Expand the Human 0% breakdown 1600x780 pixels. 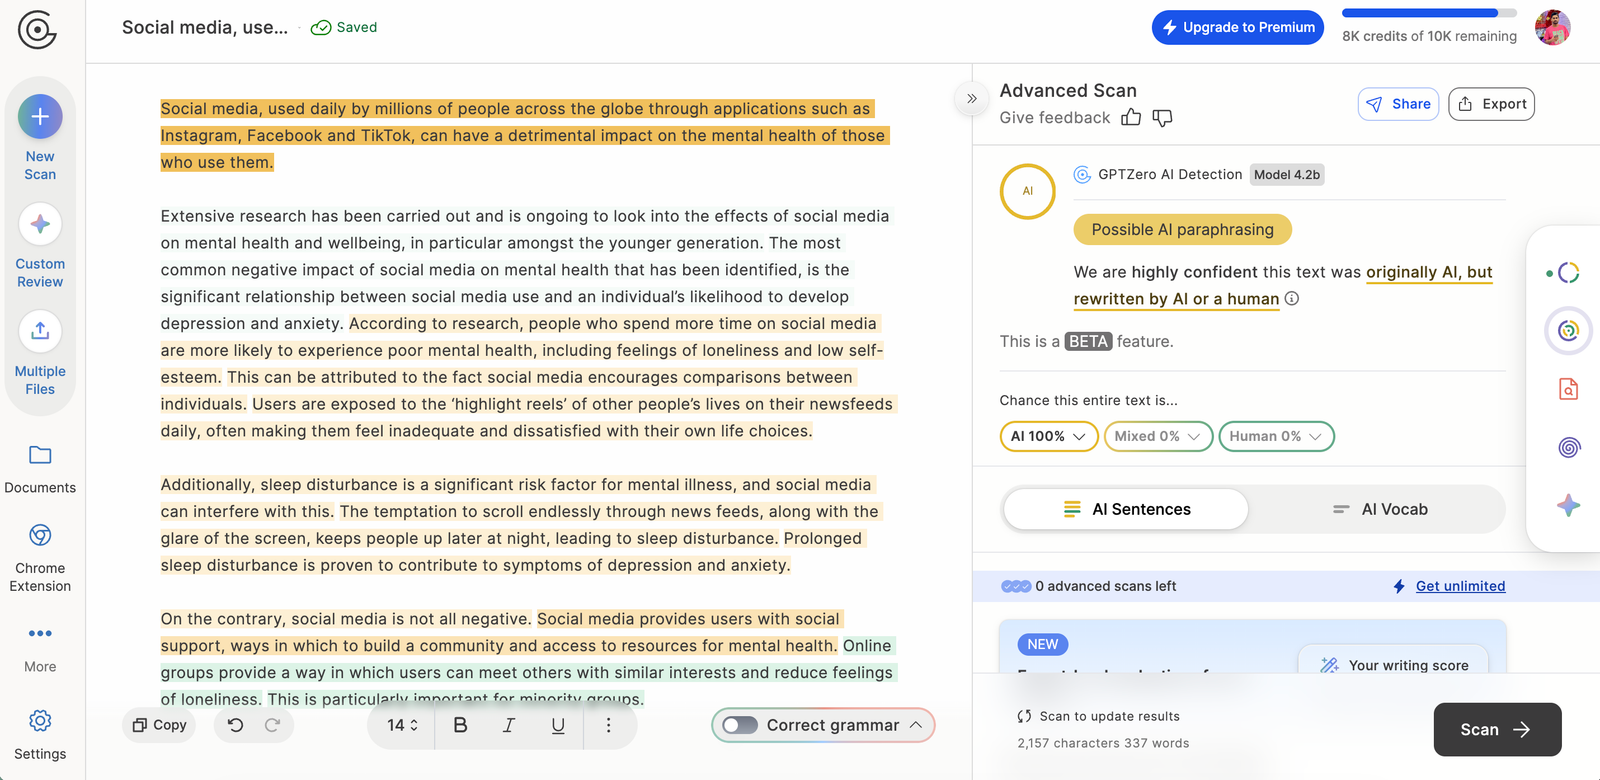click(x=1276, y=436)
